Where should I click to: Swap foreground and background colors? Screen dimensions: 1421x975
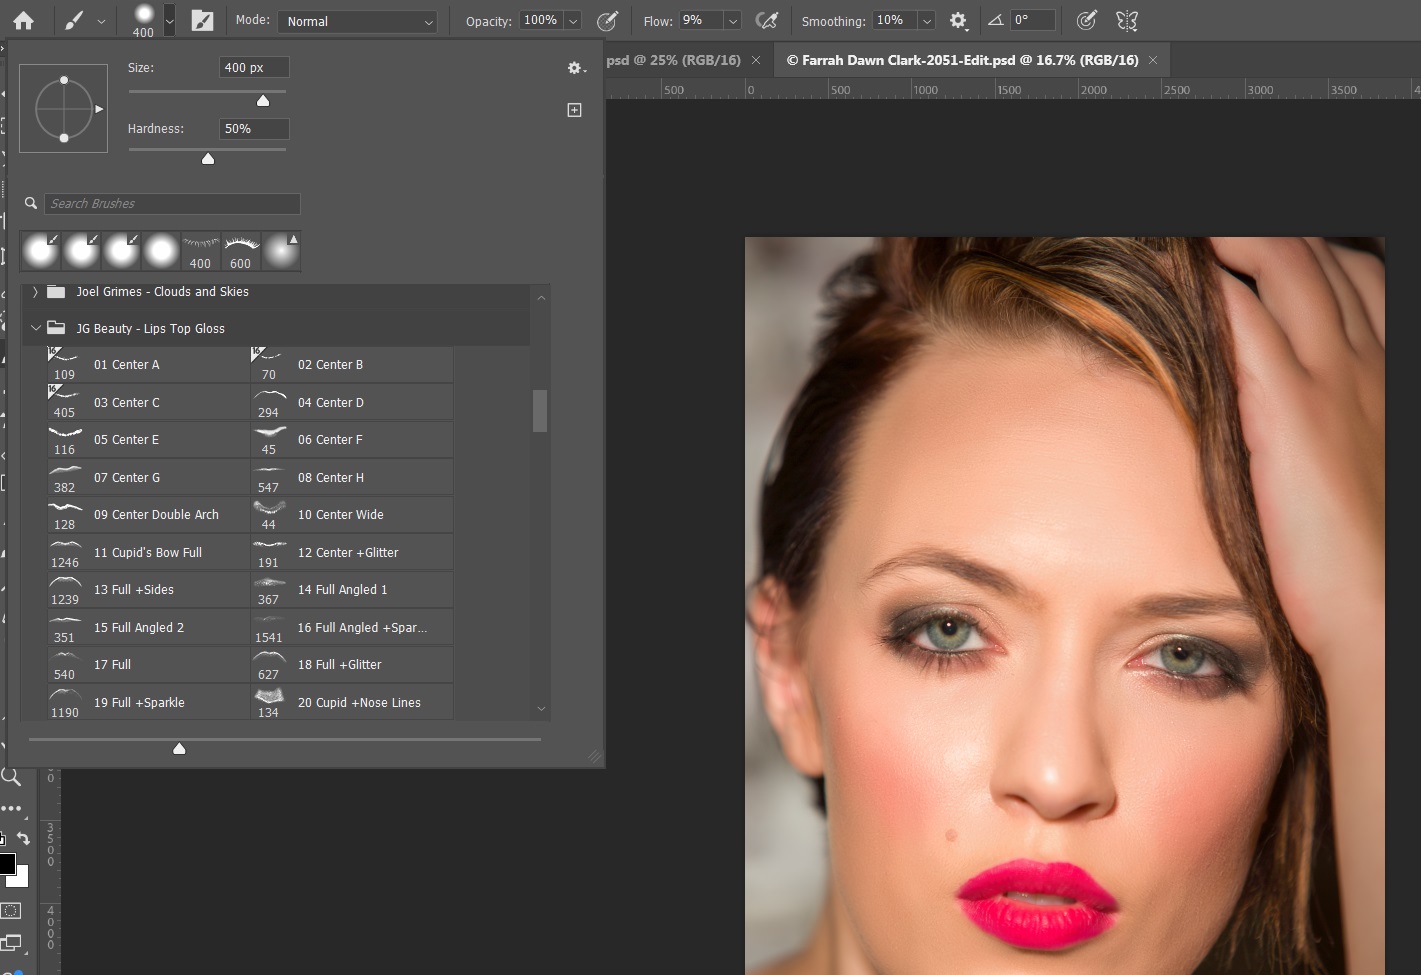click(23, 839)
